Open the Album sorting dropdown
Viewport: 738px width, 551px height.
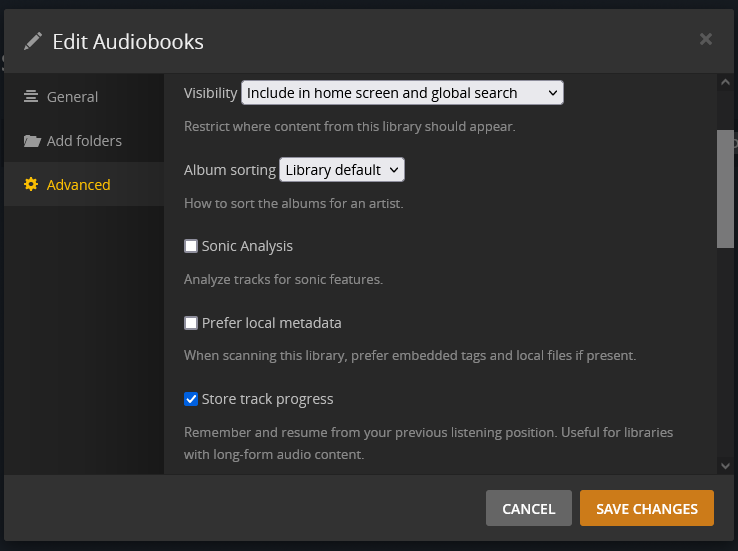click(x=342, y=170)
